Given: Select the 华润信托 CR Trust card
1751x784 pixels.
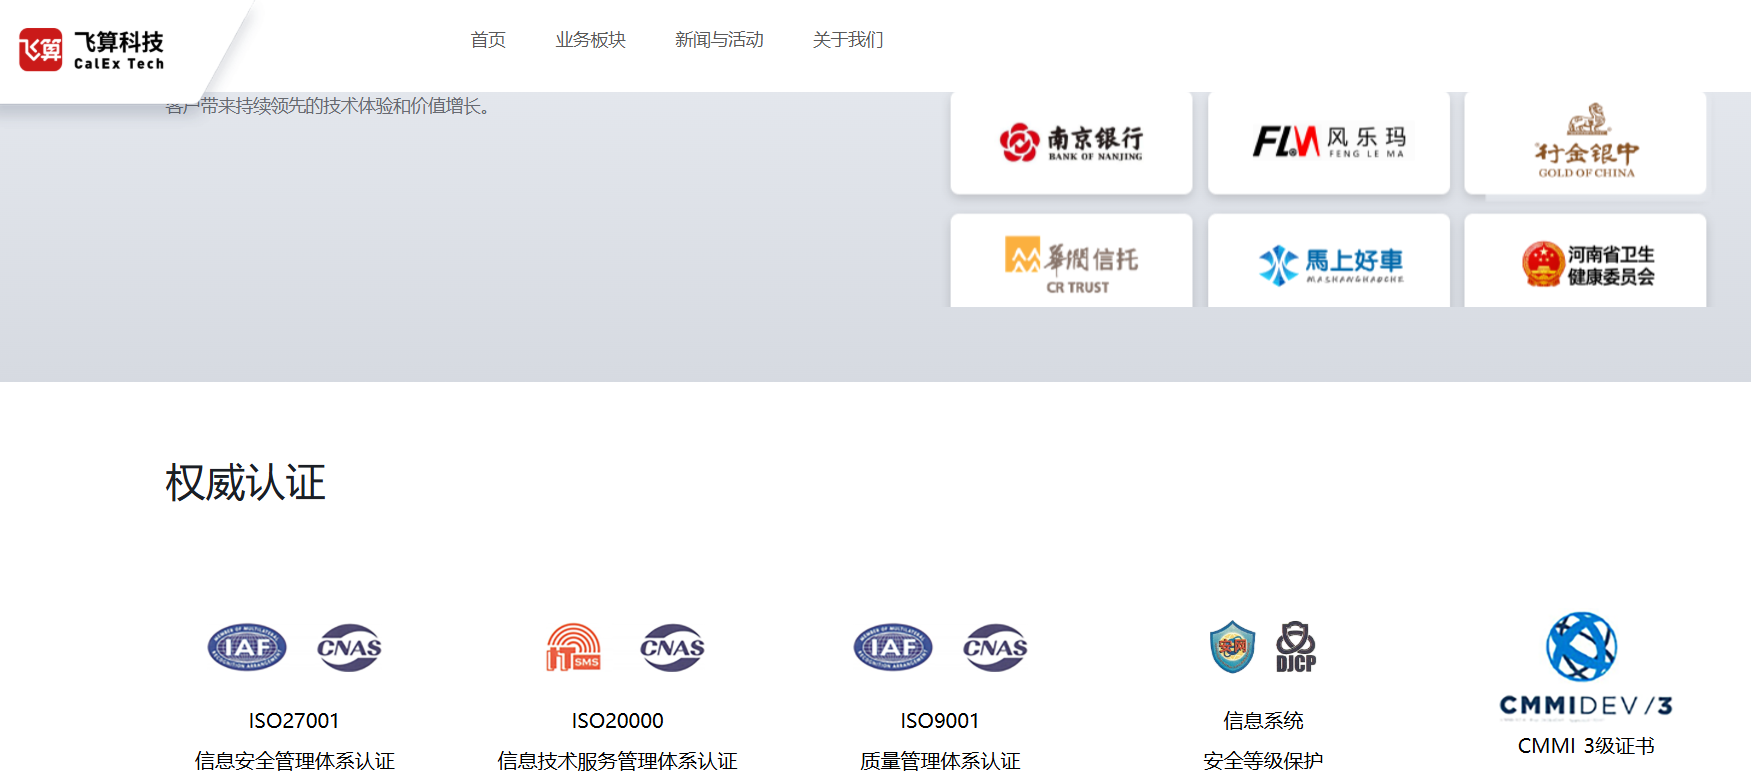Looking at the screenshot, I should (x=1071, y=261).
